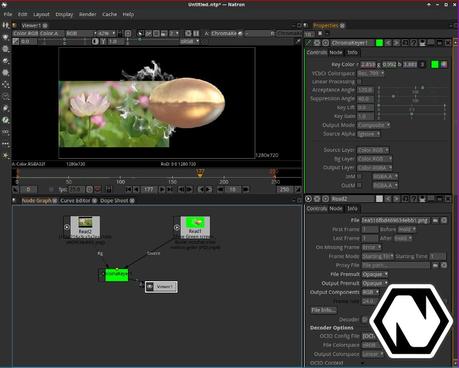Select the Viewer1 node in graph
This screenshot has width=459, height=368.
tap(161, 287)
